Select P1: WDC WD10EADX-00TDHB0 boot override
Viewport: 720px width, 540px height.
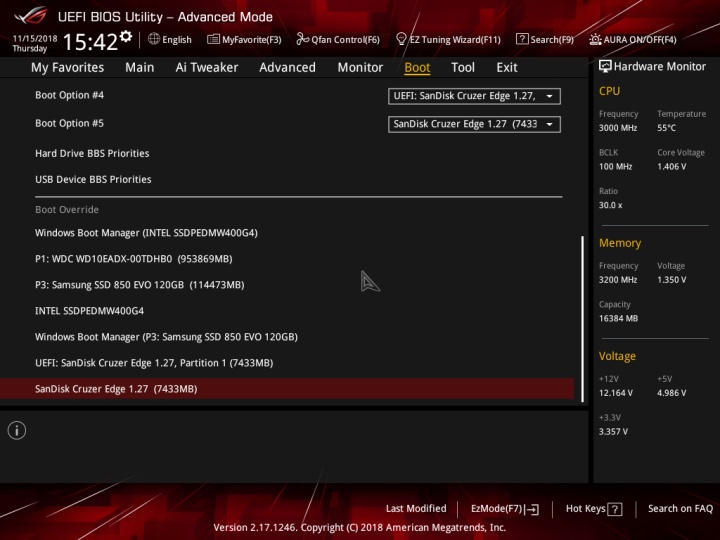[x=134, y=259]
